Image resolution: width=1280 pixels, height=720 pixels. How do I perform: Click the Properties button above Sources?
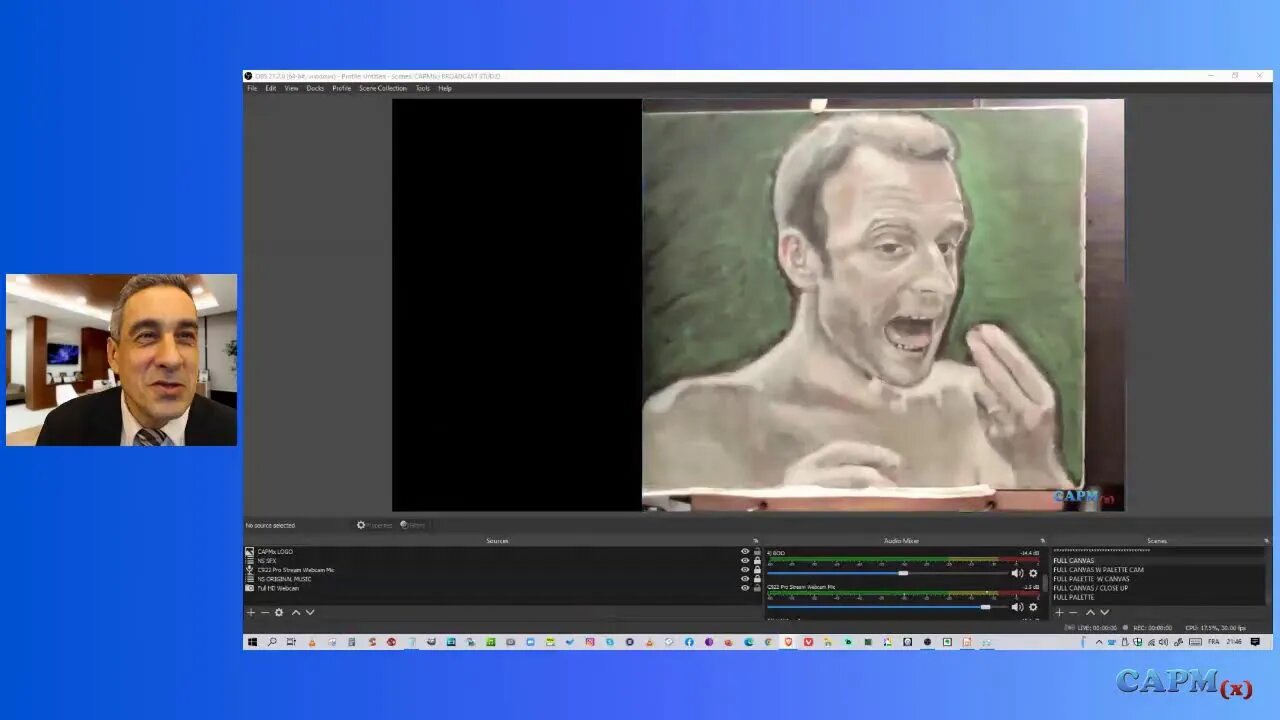point(375,525)
